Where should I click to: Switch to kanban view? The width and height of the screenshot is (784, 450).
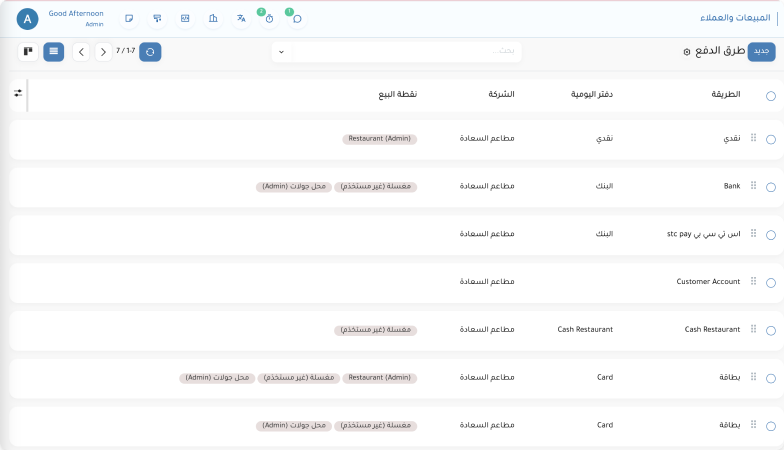[x=28, y=51]
